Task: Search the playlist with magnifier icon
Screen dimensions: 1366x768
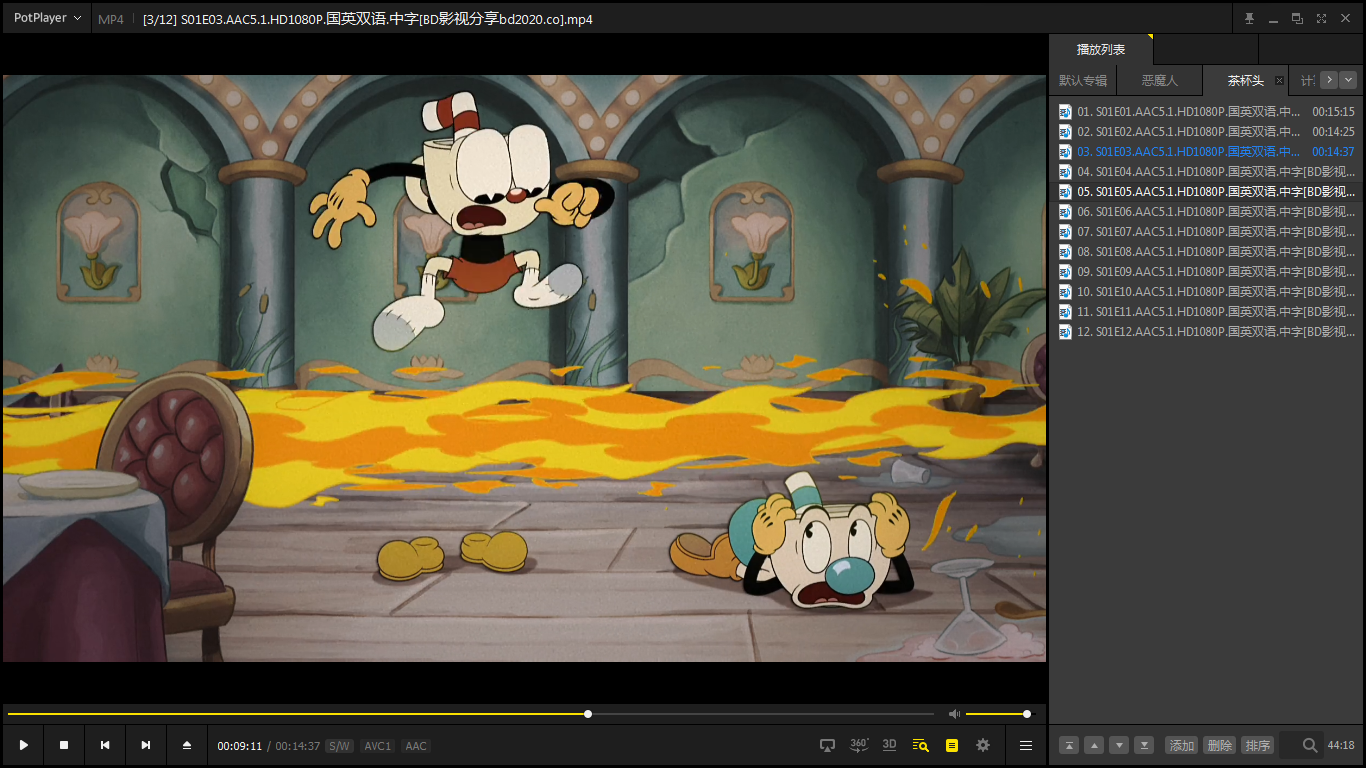Action: (1310, 745)
